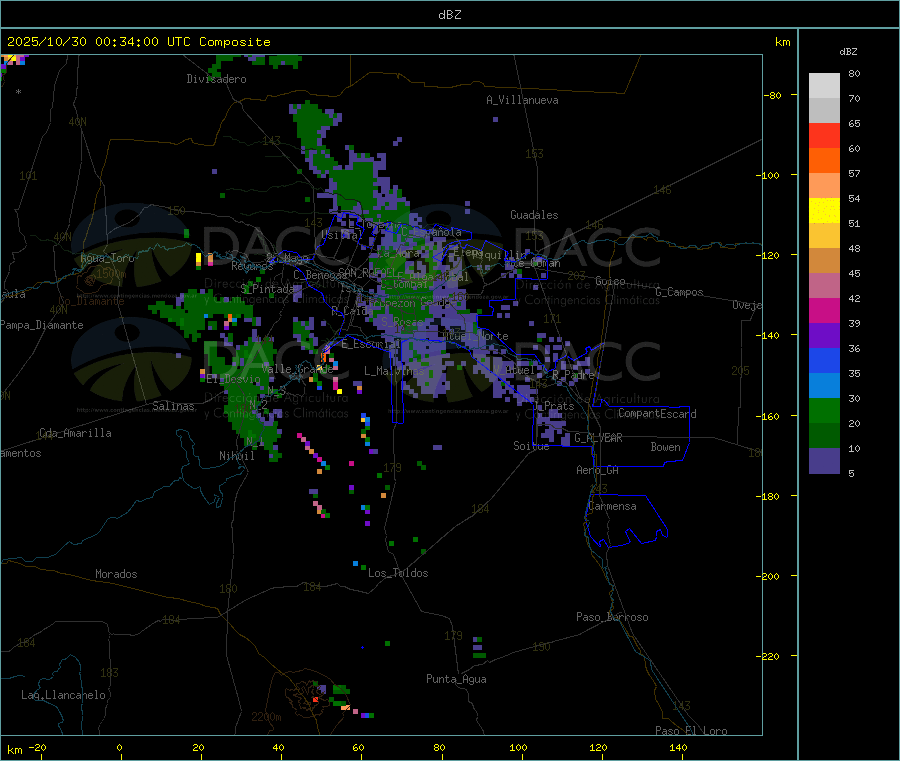Click the 'Divisadero' map label
This screenshot has width=900, height=761.
point(216,79)
